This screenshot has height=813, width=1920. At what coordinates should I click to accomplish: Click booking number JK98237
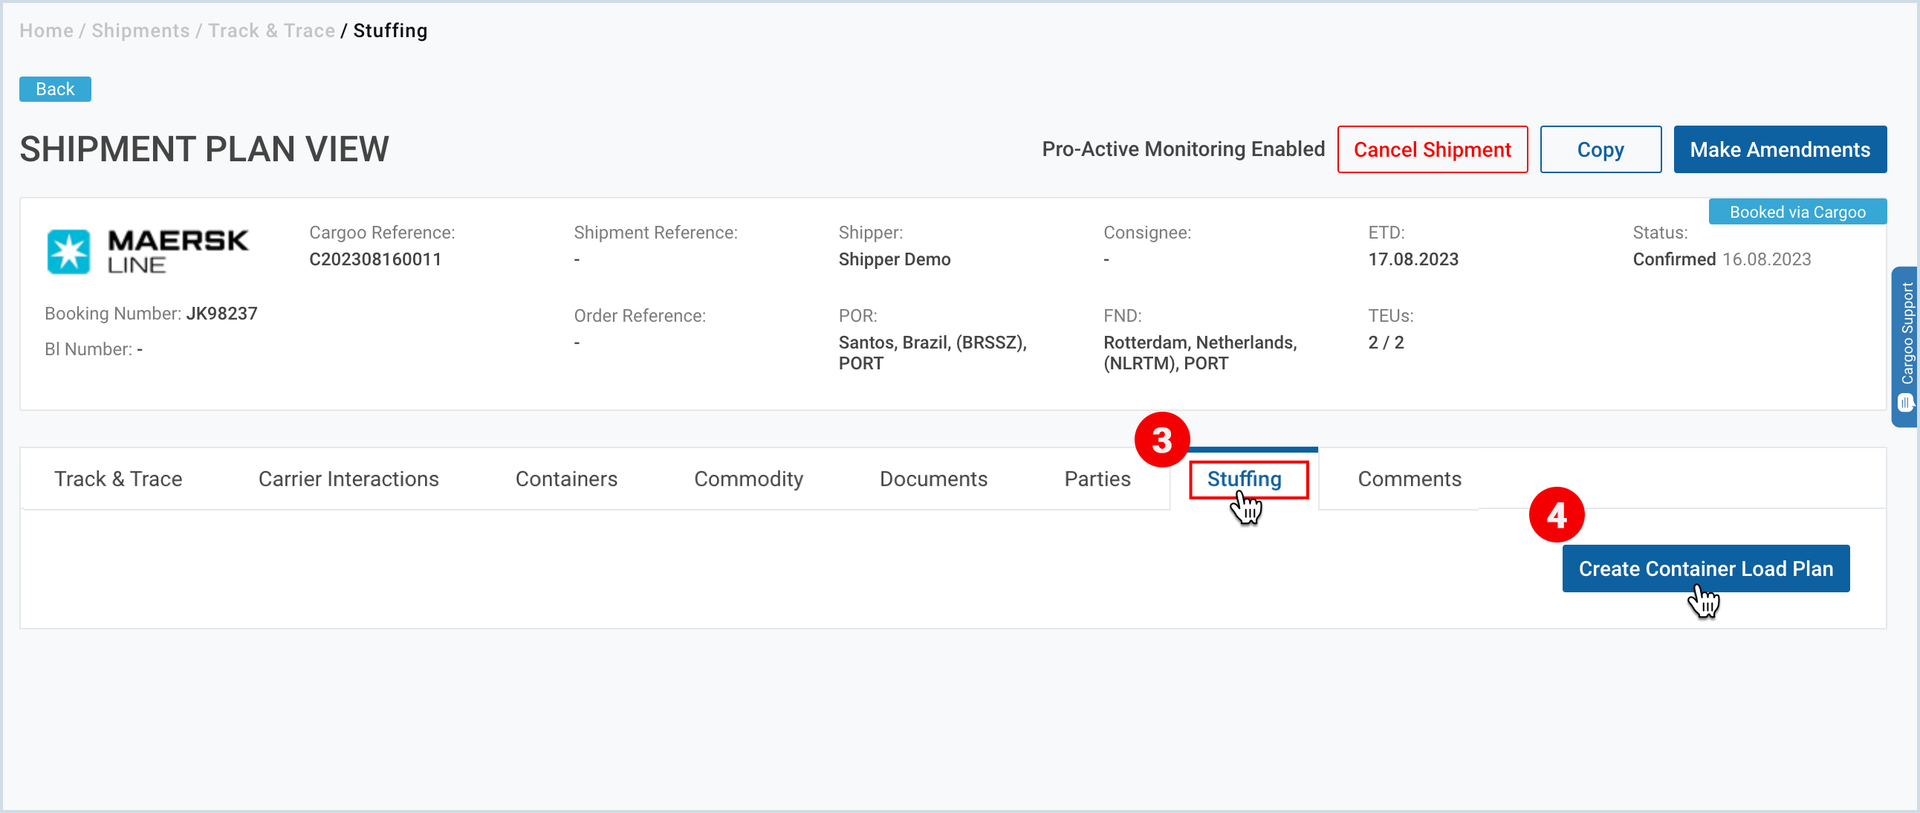(x=222, y=313)
